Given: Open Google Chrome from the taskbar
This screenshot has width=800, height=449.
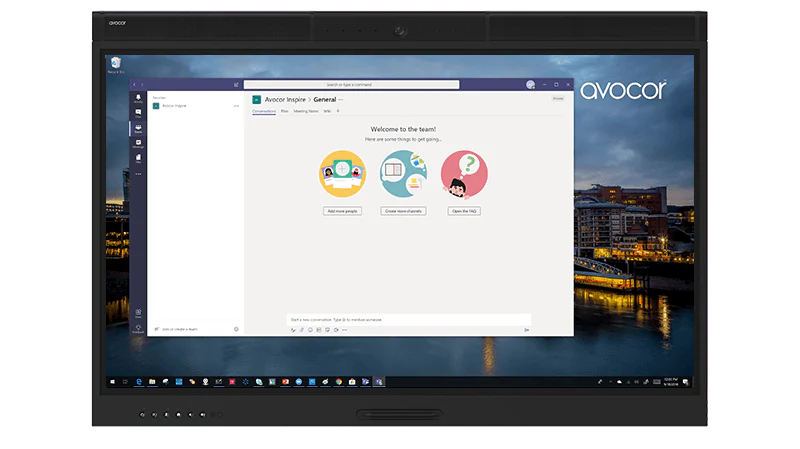Looking at the screenshot, I should click(x=339, y=382).
